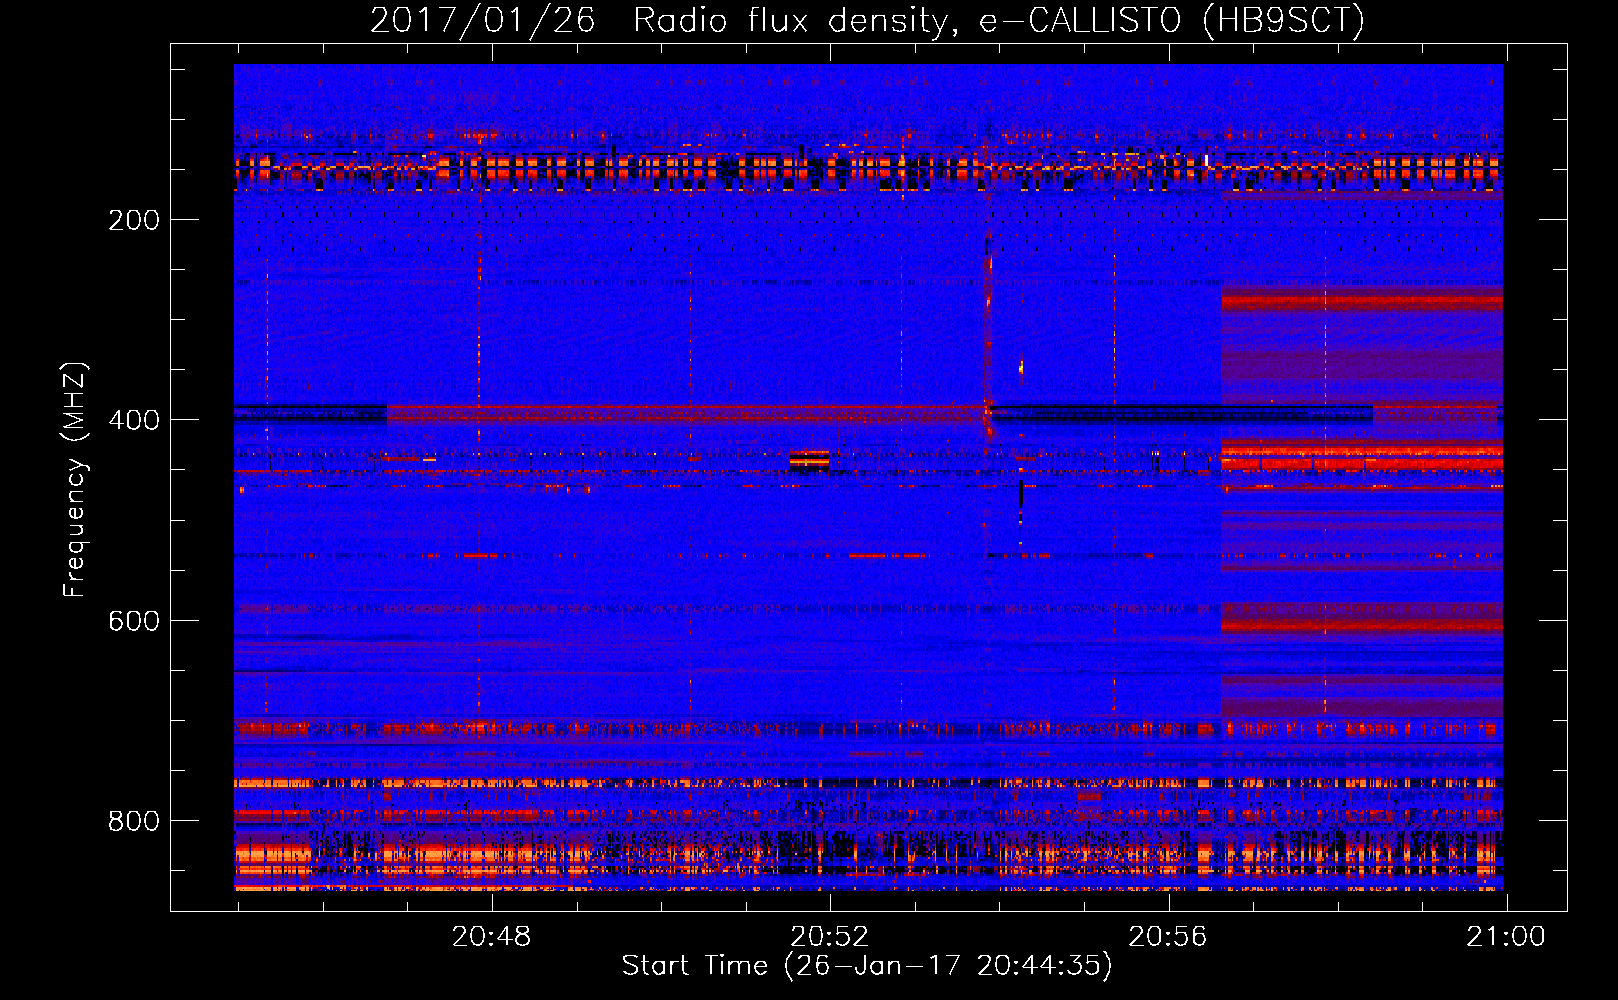
Task: Click the '20:52' time tick label
Action: point(830,937)
